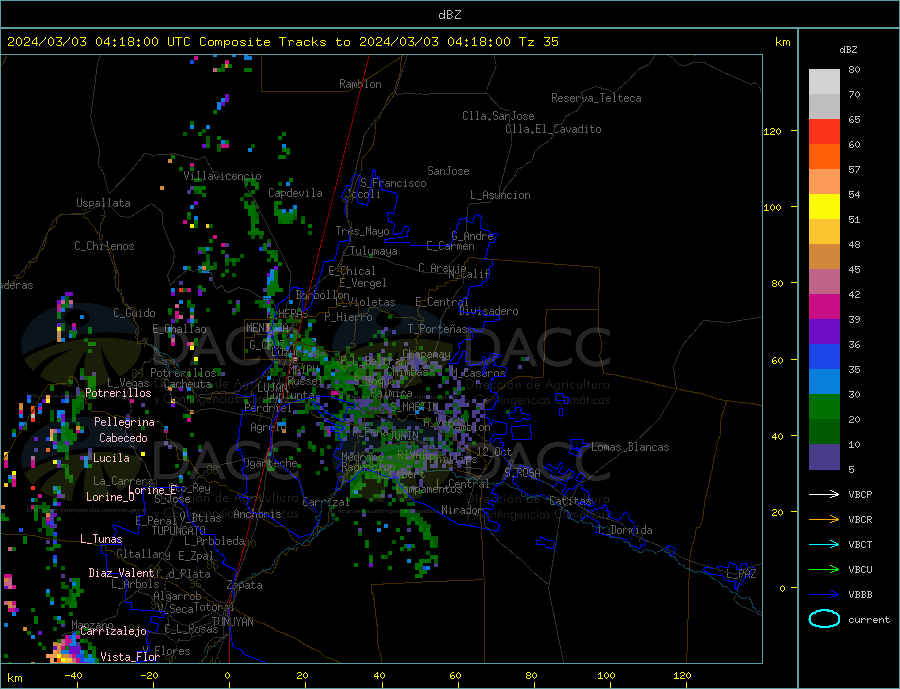The width and height of the screenshot is (900, 689).
Task: Click the 'Reserva_Telteca' place label
Action: [x=596, y=98]
